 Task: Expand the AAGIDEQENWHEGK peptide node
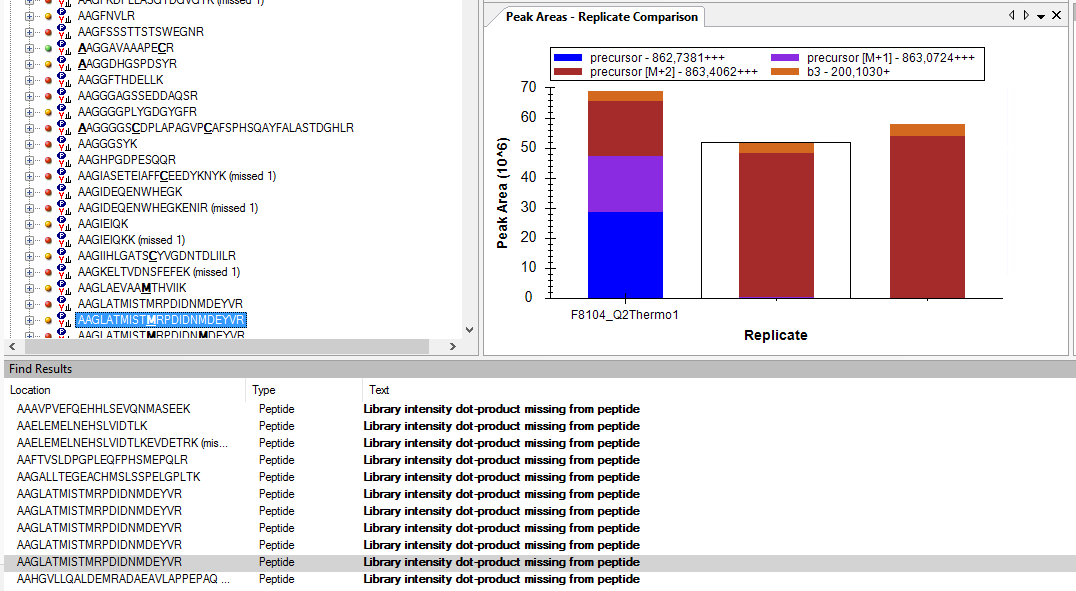point(29,192)
